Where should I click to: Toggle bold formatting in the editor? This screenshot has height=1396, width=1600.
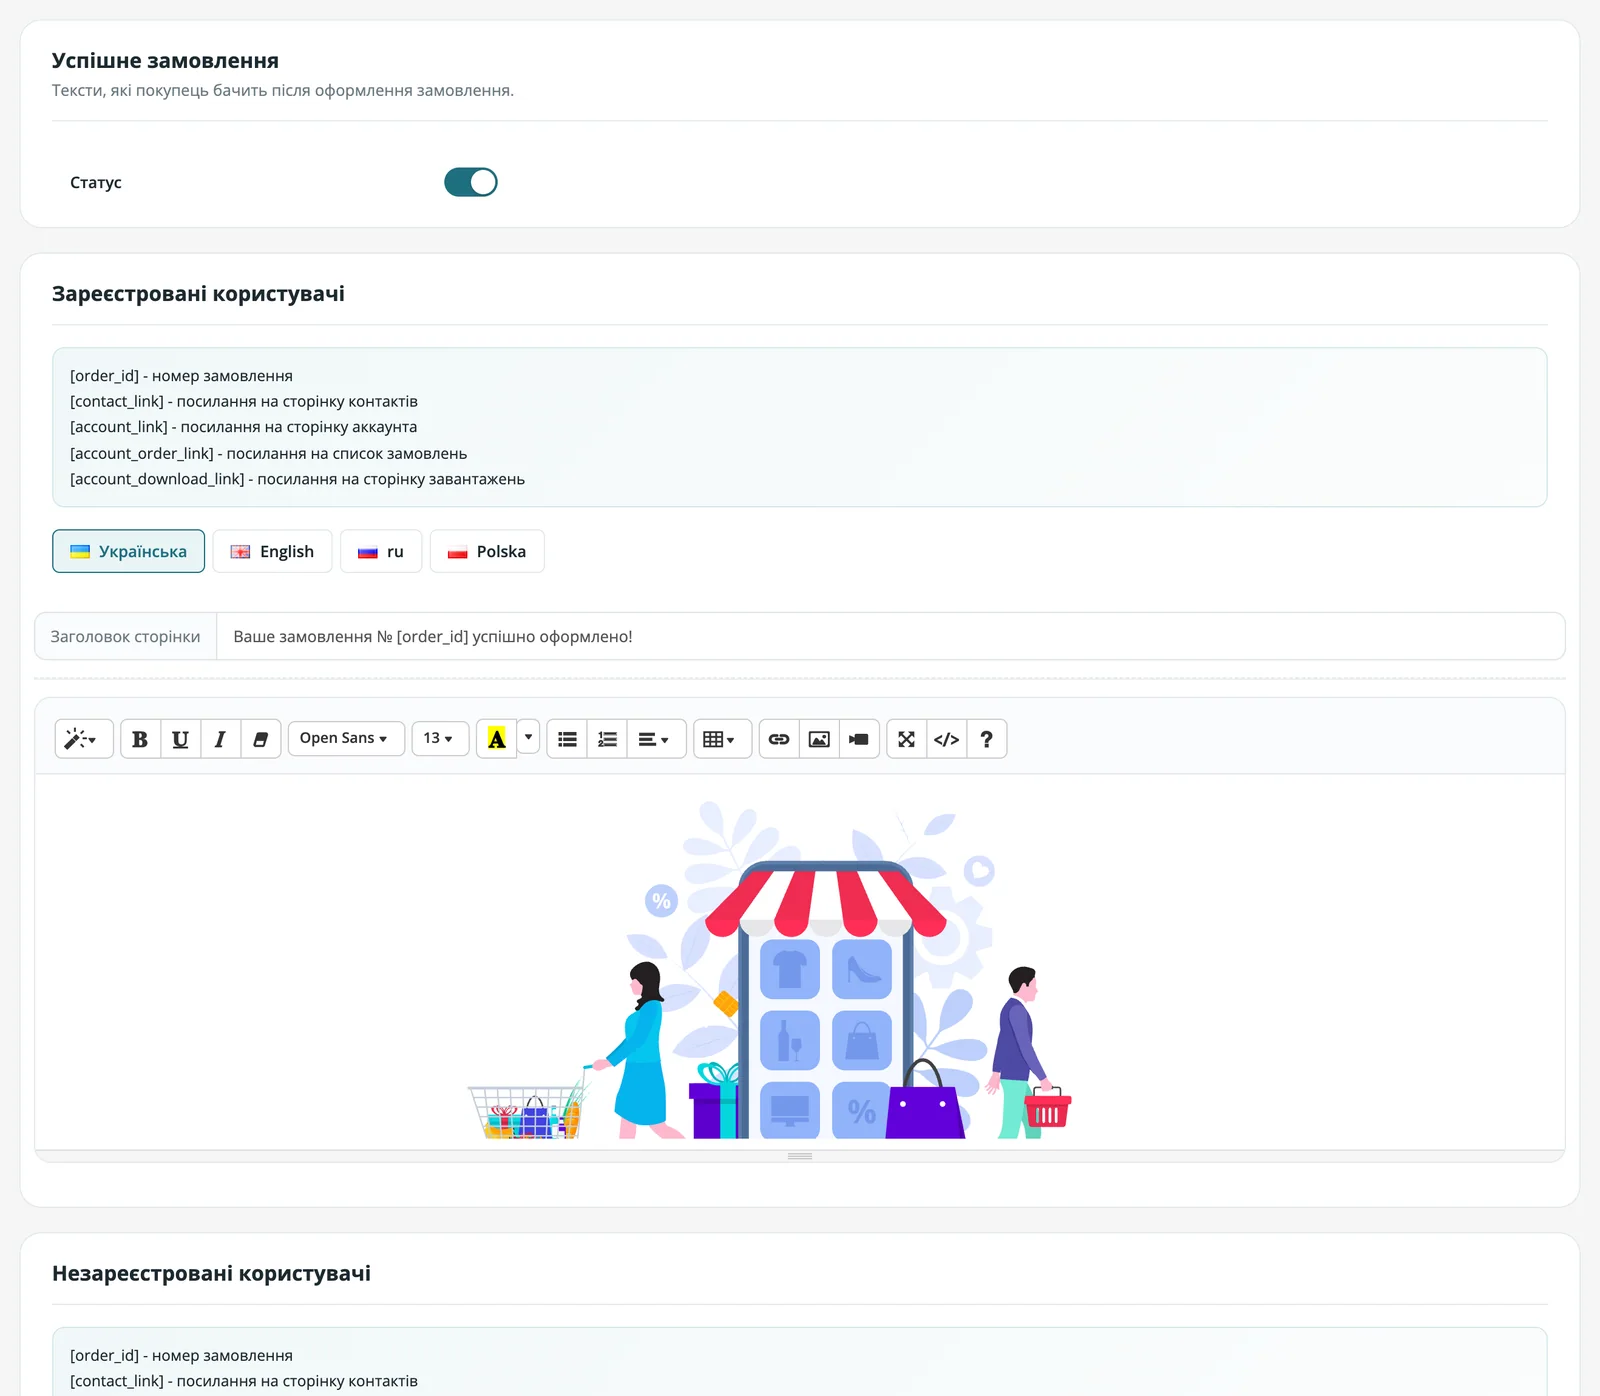(x=140, y=739)
